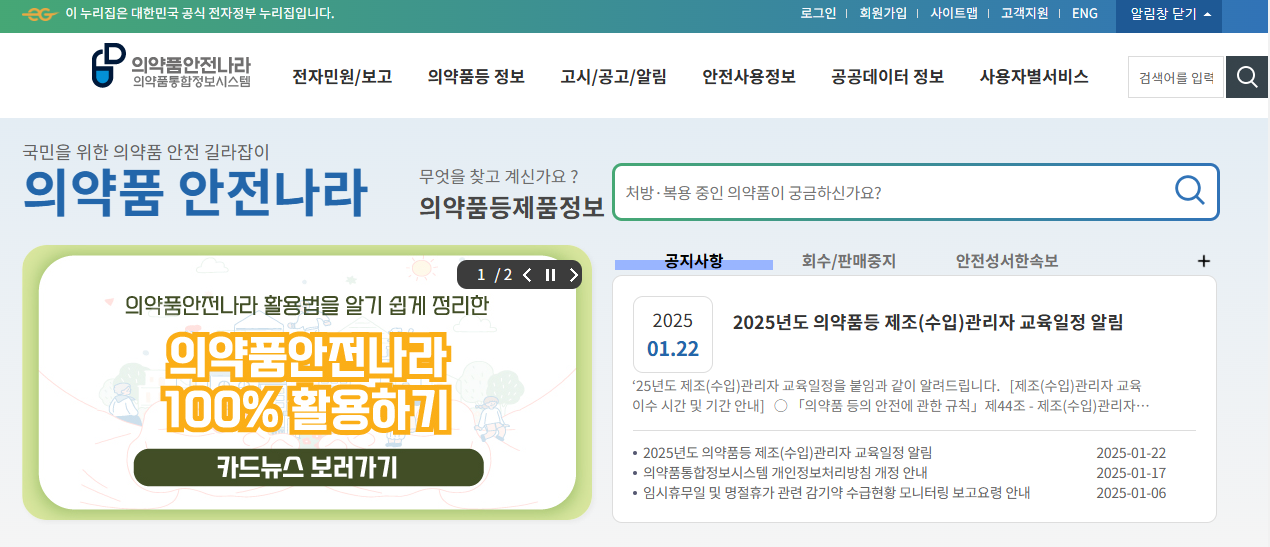Focus the header 검색어를 입력 field
The width and height of the screenshot is (1270, 547).
point(1176,77)
